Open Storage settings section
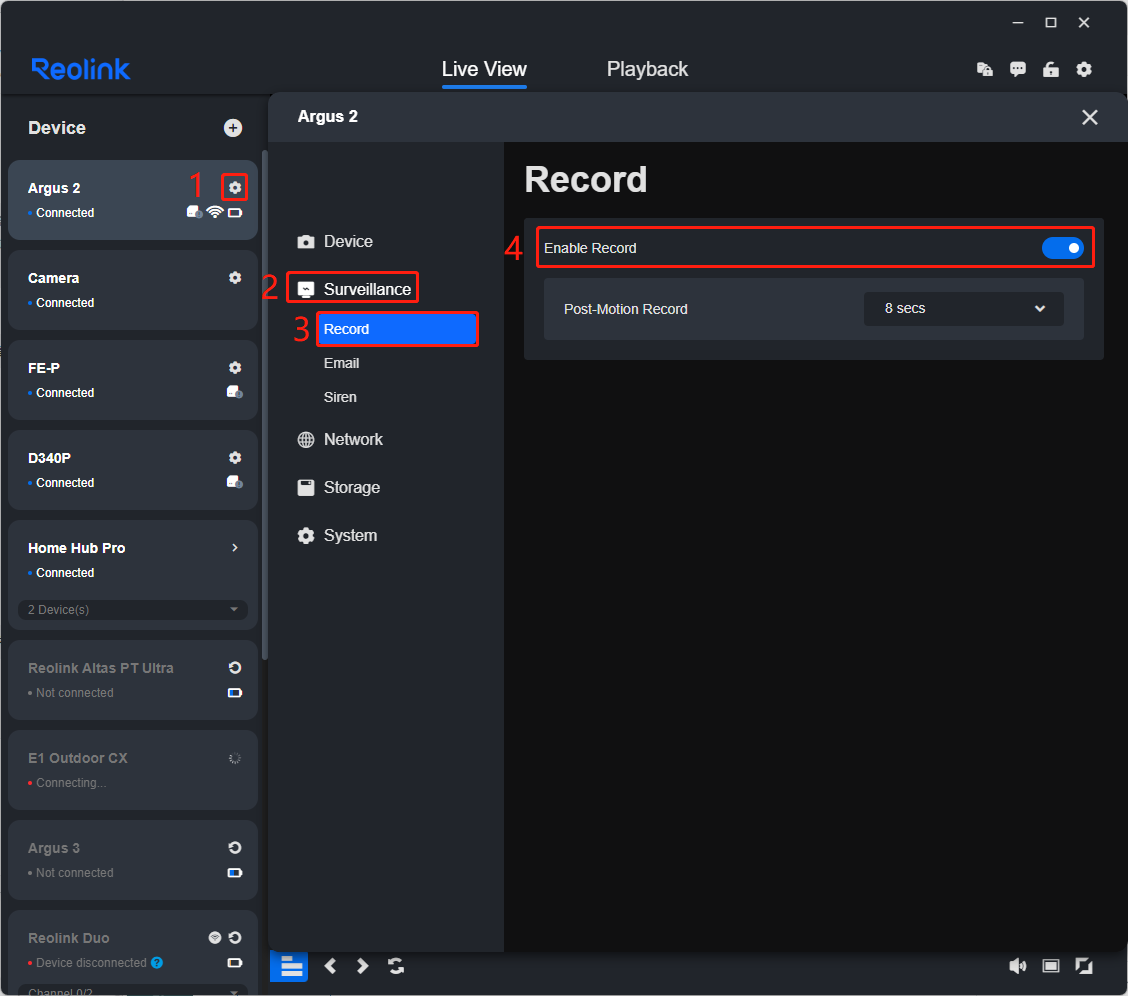The width and height of the screenshot is (1128, 996). (338, 488)
